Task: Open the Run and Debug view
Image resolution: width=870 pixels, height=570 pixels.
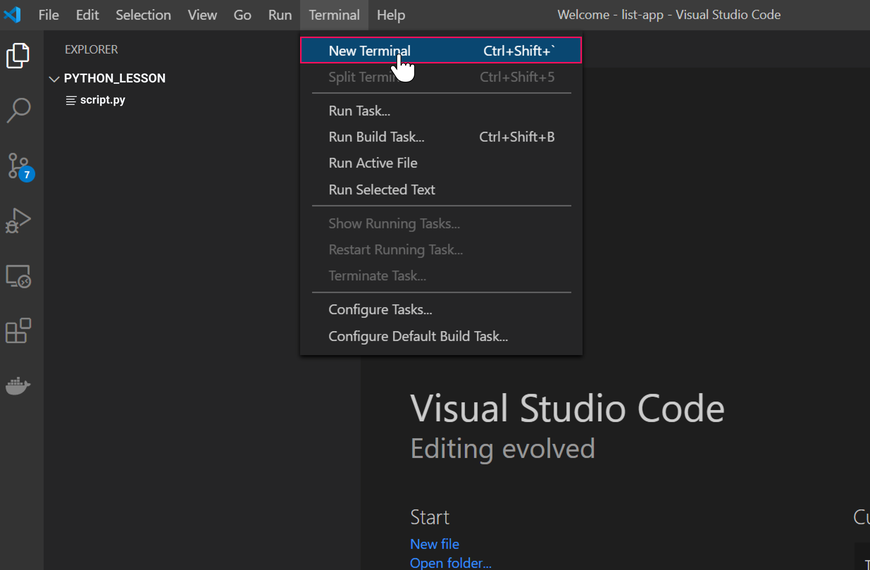Action: [18, 220]
